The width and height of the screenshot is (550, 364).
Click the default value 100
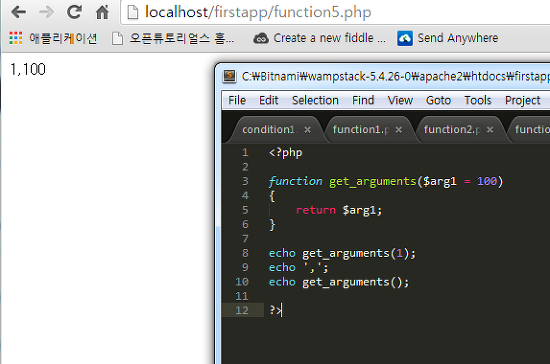click(x=487, y=181)
